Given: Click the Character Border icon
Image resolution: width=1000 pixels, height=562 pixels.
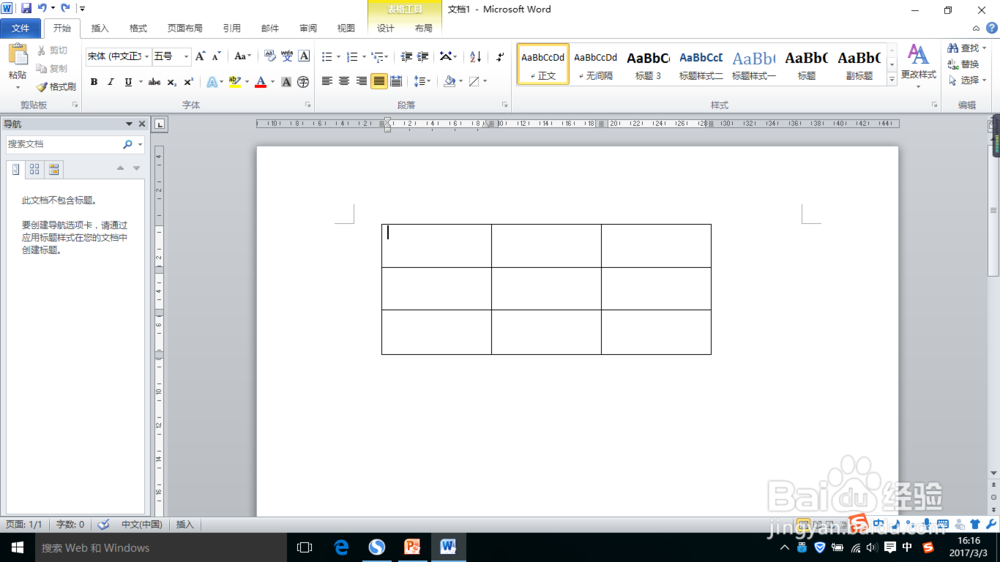Looking at the screenshot, I should (x=304, y=56).
